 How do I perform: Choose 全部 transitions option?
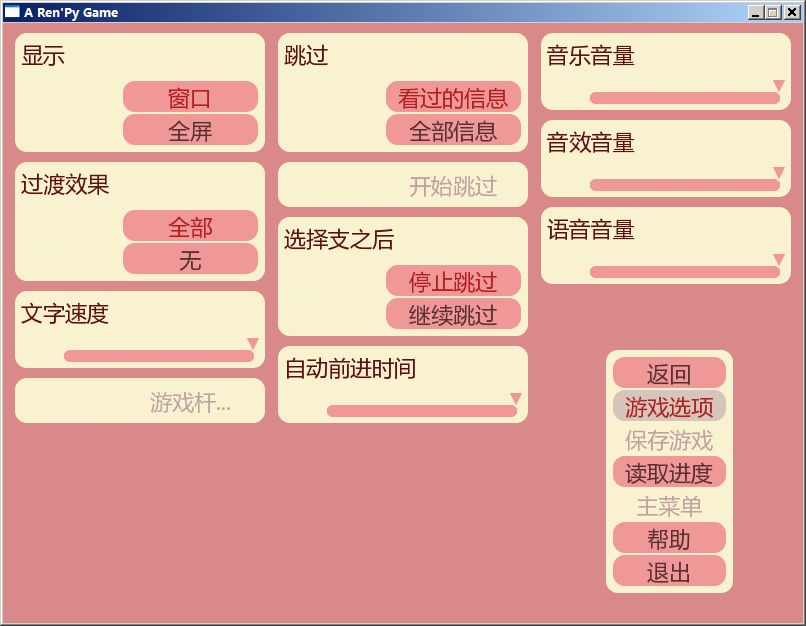coord(190,226)
